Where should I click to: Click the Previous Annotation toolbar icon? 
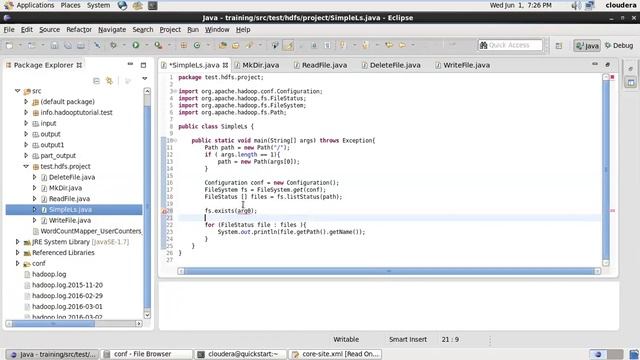365,45
